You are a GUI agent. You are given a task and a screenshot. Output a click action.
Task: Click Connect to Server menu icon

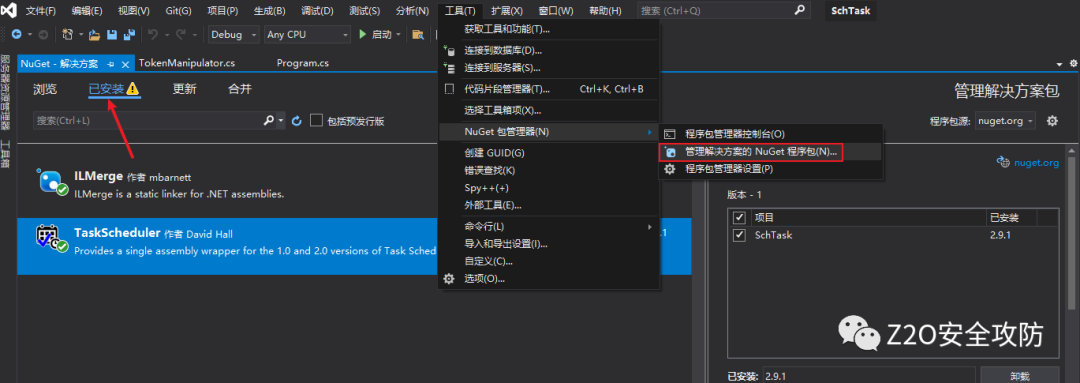pos(449,68)
